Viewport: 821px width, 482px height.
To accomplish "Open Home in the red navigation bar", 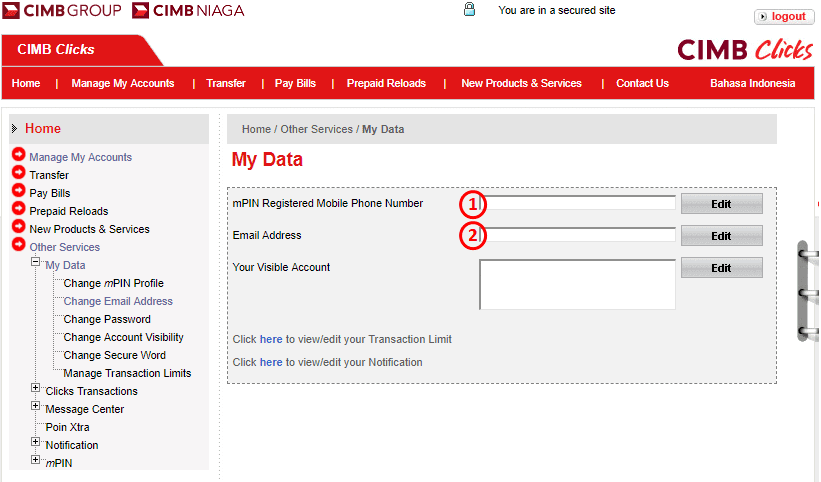I will tap(26, 83).
